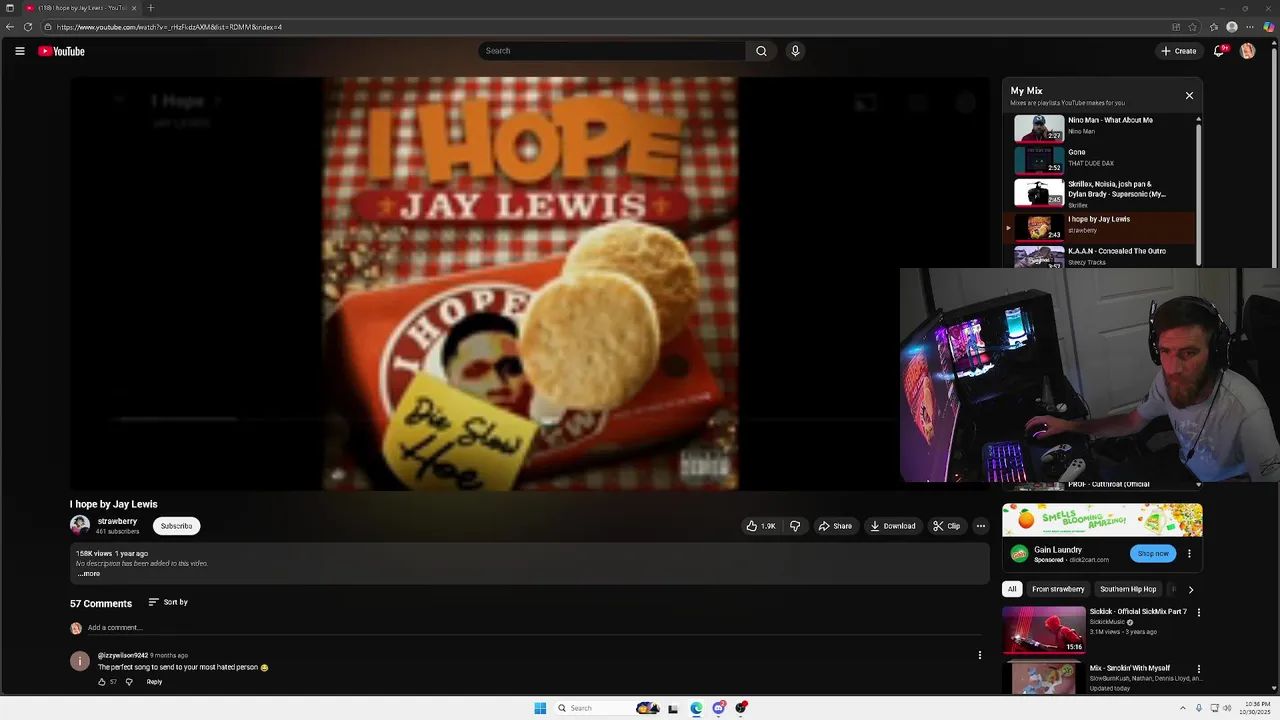Screen dimensions: 1280x720
Task: Open the Gain Laundry ad options menu
Action: point(1189,553)
